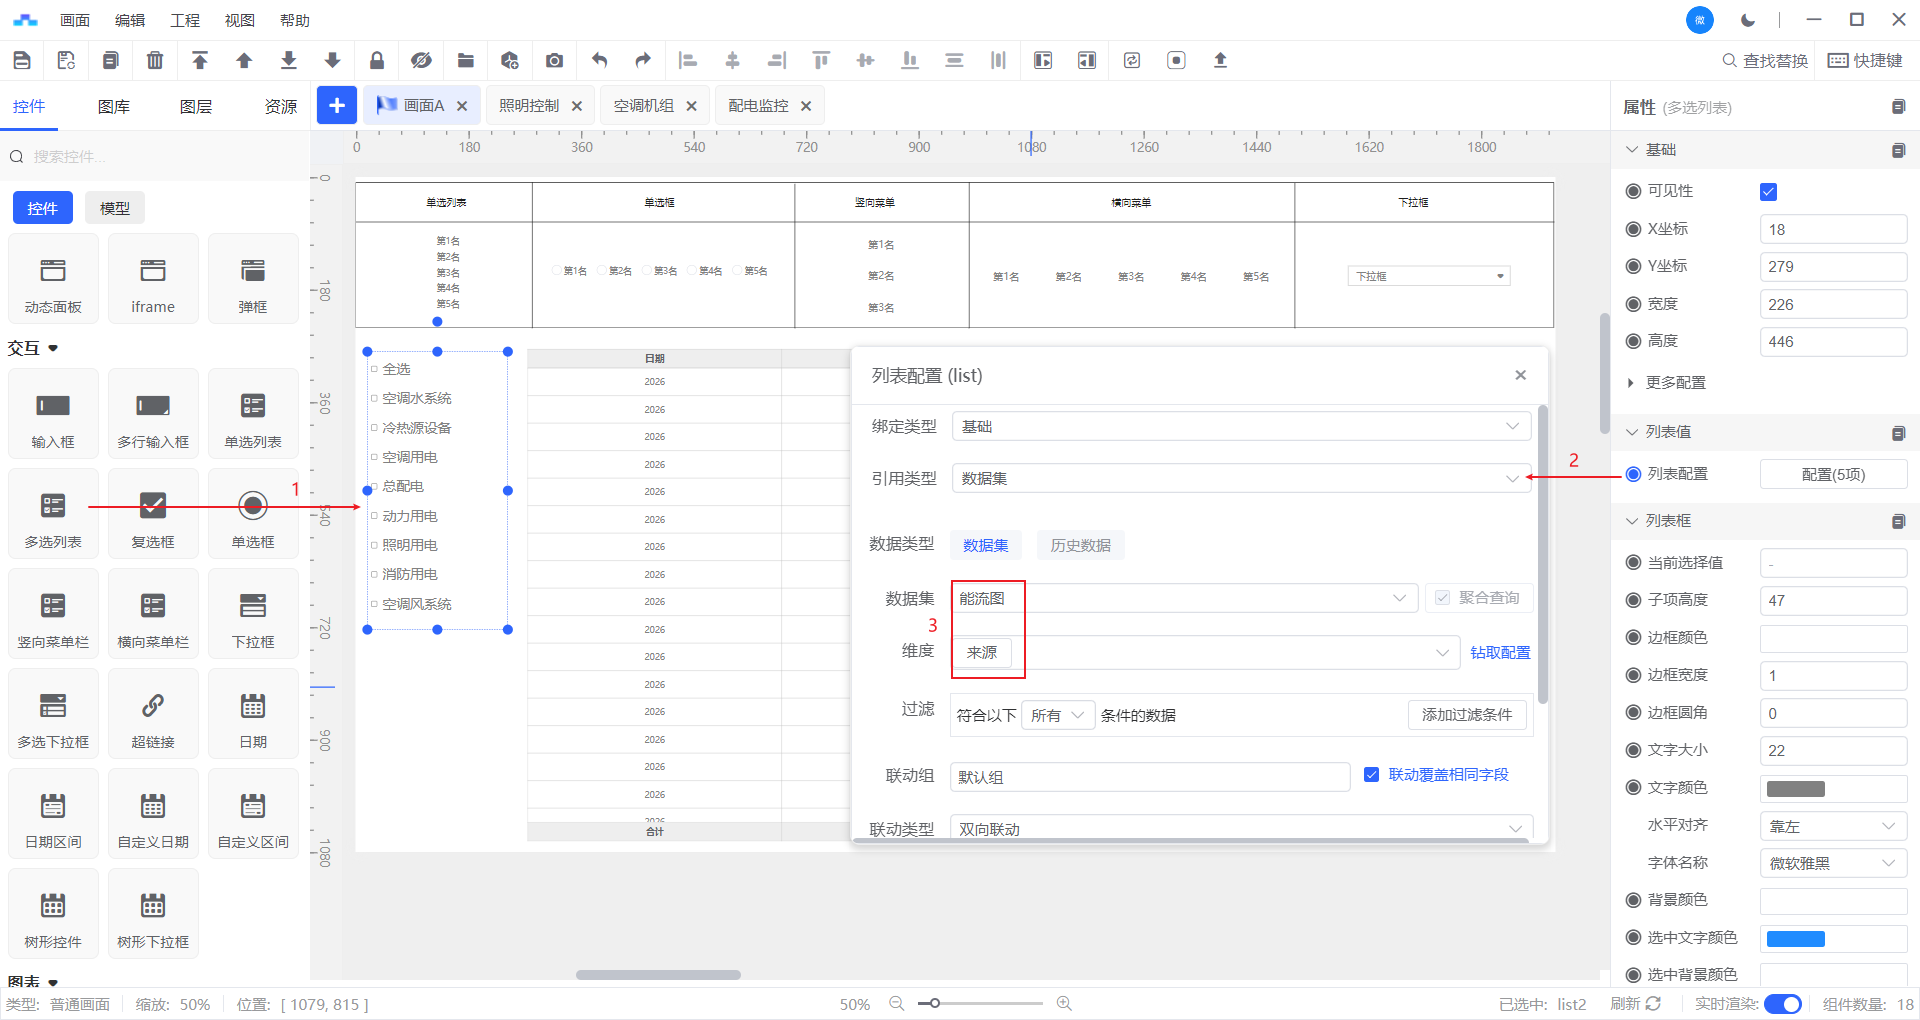Toggle the 实时渲染 switch off
Viewport: 1920px width, 1020px height.
click(x=1782, y=1004)
